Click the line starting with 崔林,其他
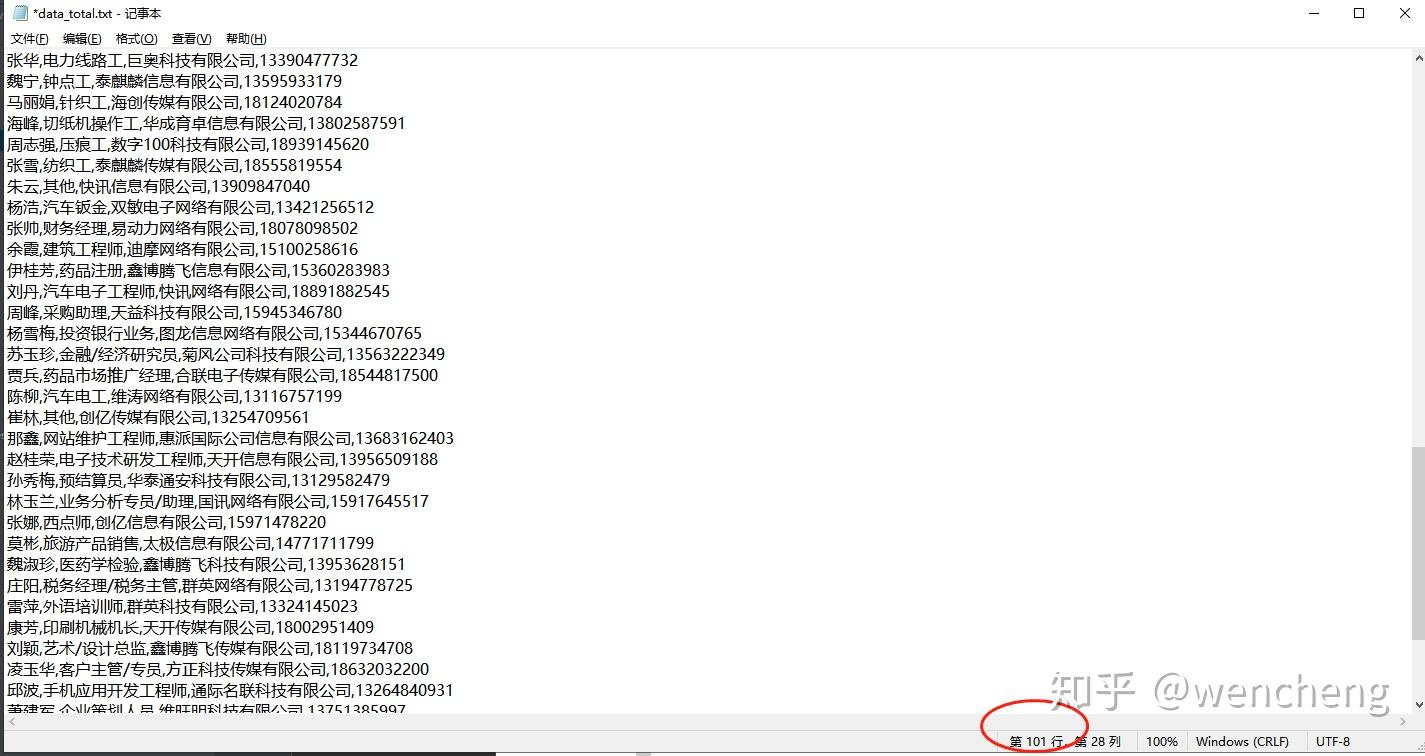This screenshot has width=1425, height=756. pyautogui.click(x=158, y=417)
